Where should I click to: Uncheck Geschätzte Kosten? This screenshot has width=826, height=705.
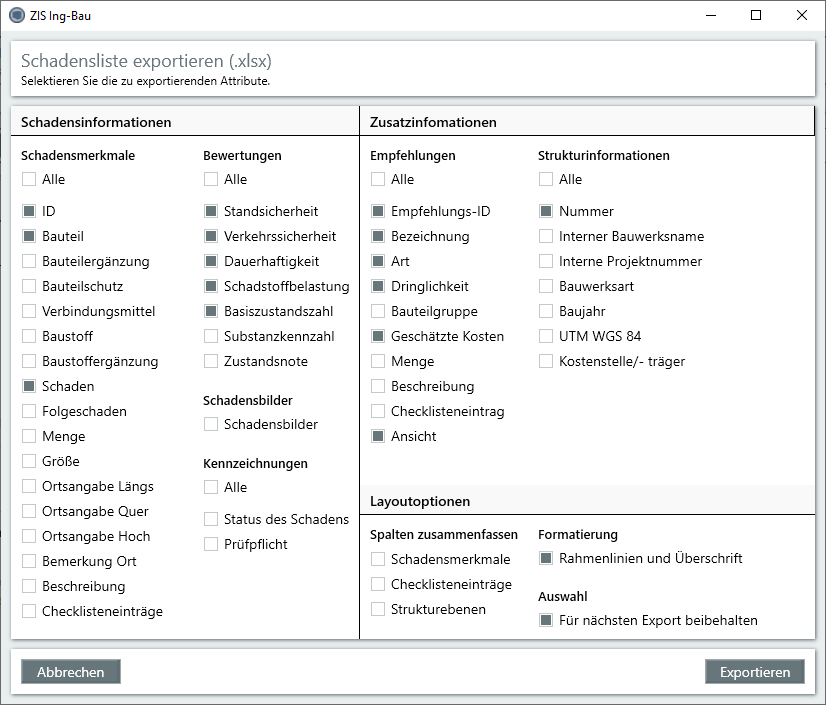coord(378,336)
